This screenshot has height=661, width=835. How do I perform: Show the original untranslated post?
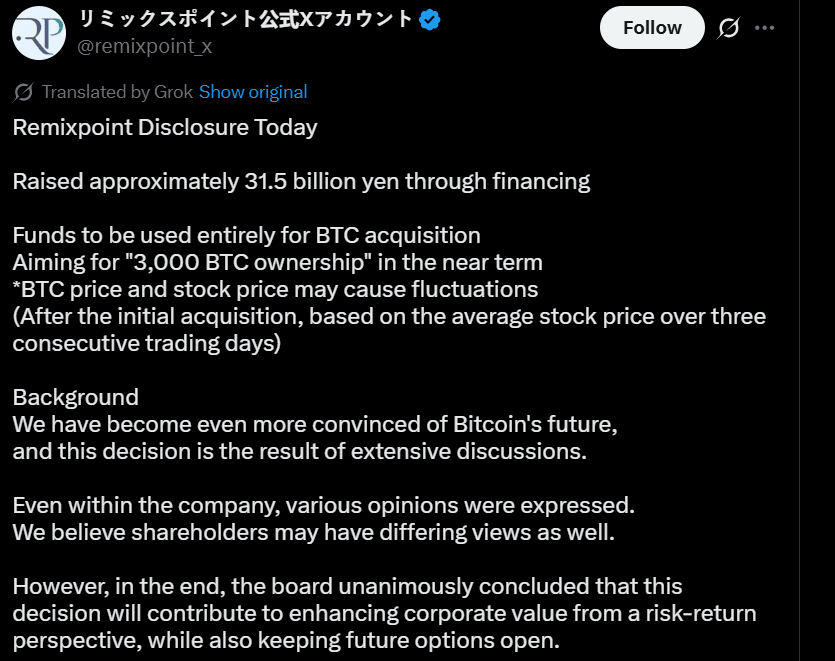[253, 92]
